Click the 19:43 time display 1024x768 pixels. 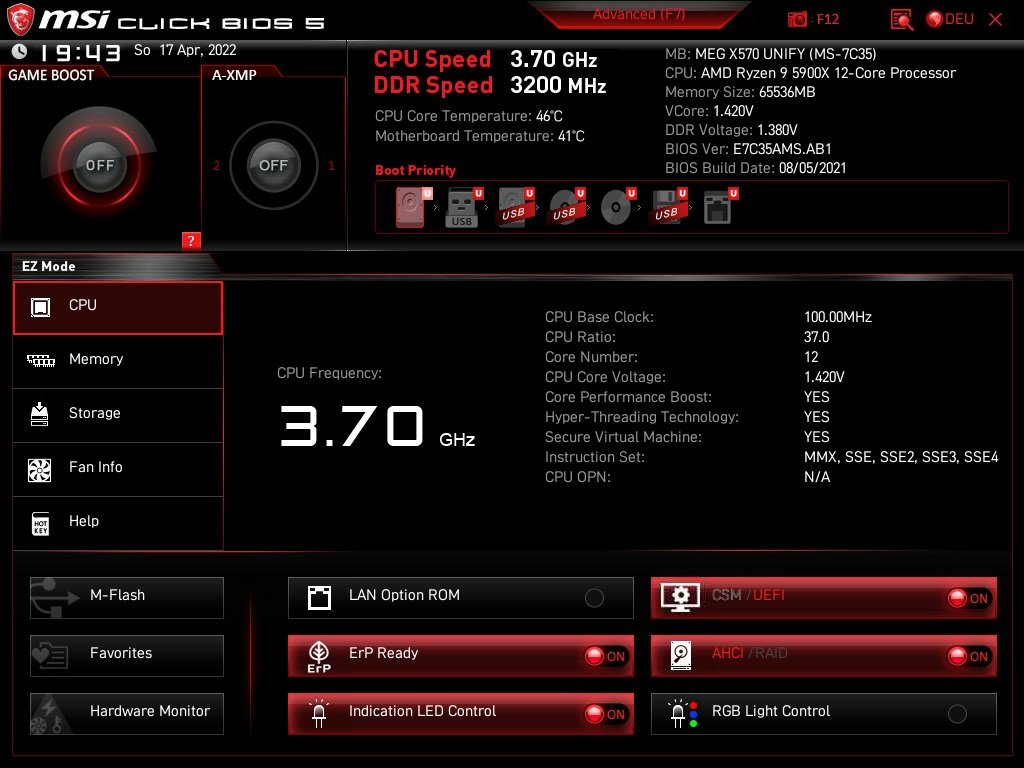tap(80, 52)
